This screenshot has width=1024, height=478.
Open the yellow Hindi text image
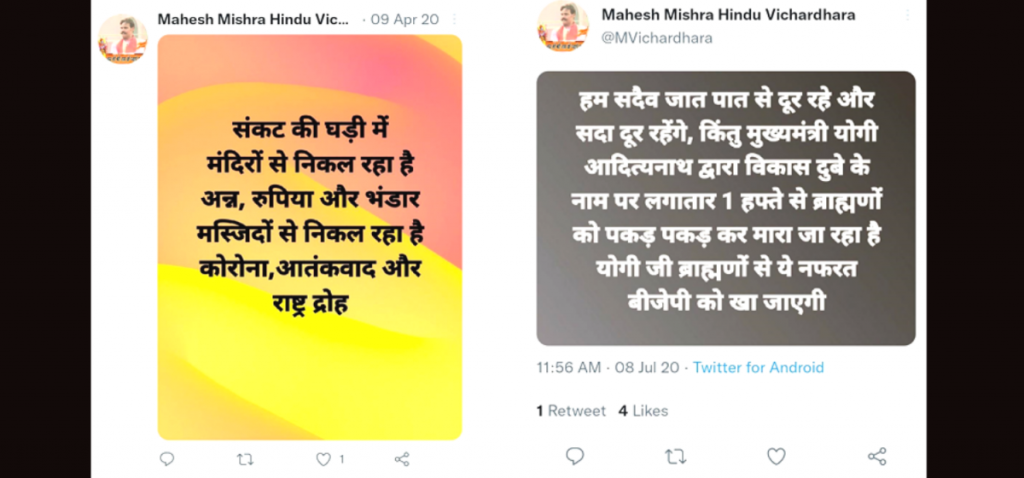[x=310, y=237]
